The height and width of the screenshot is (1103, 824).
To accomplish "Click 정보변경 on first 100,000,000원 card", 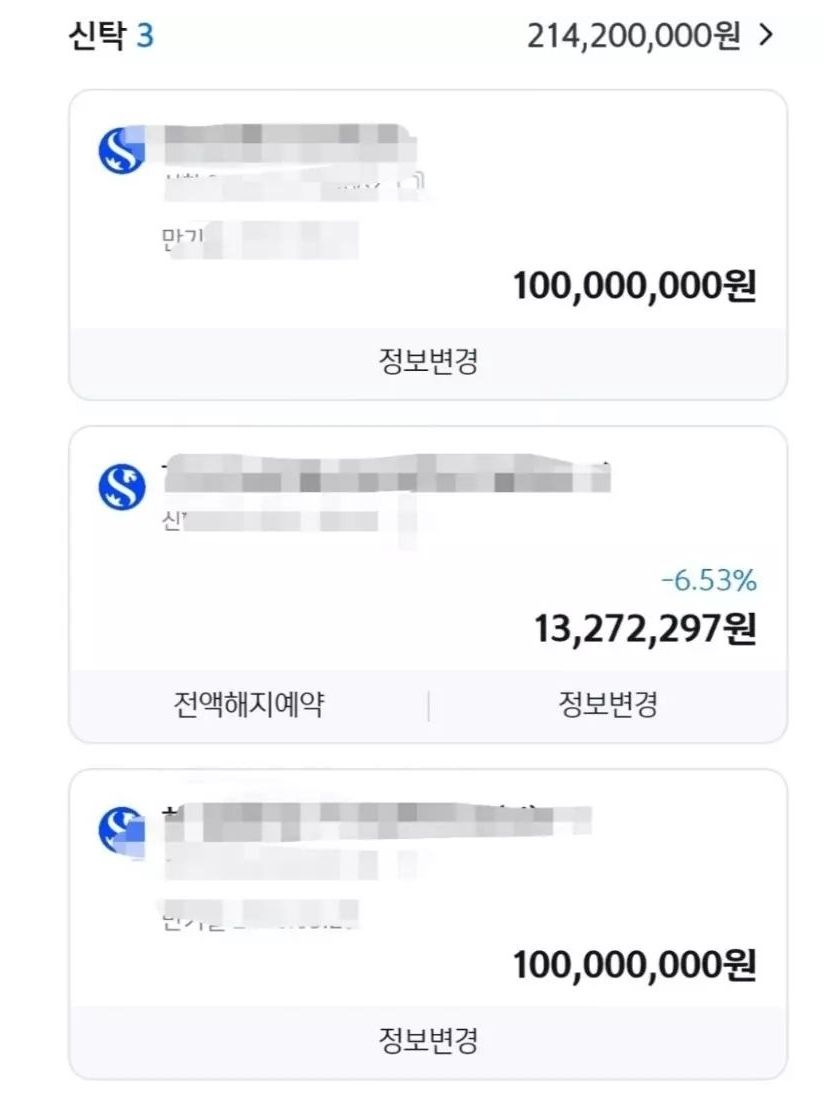I will pyautogui.click(x=428, y=362).
